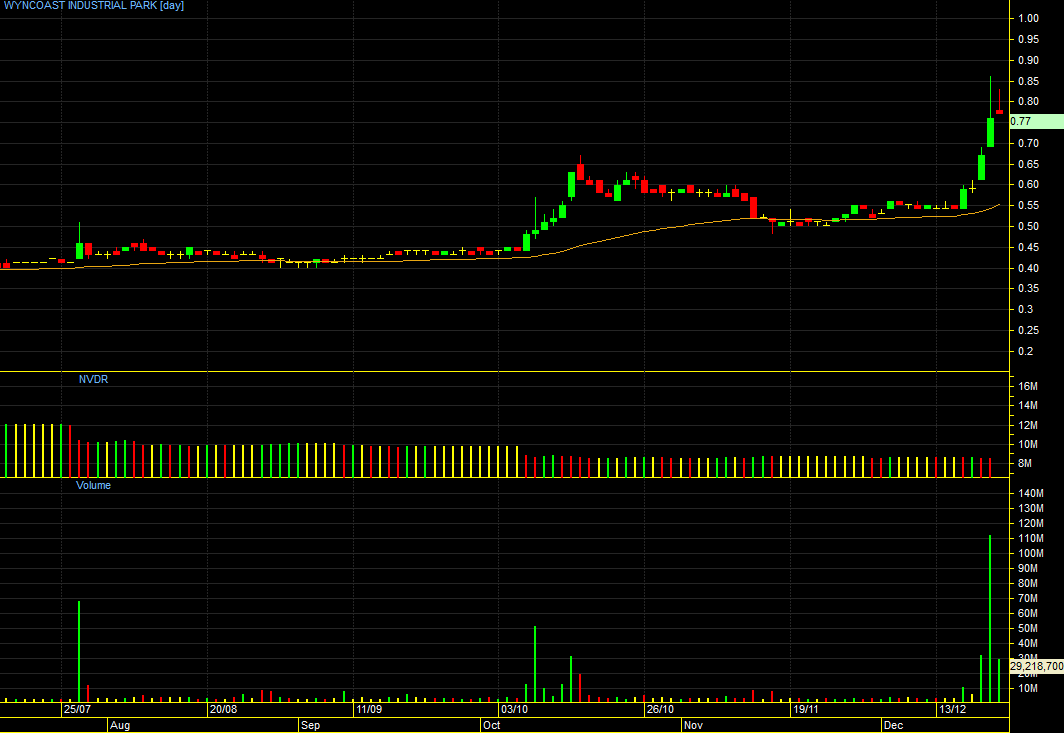The image size is (1064, 733).
Task: Click the Dec month label
Action: [894, 726]
